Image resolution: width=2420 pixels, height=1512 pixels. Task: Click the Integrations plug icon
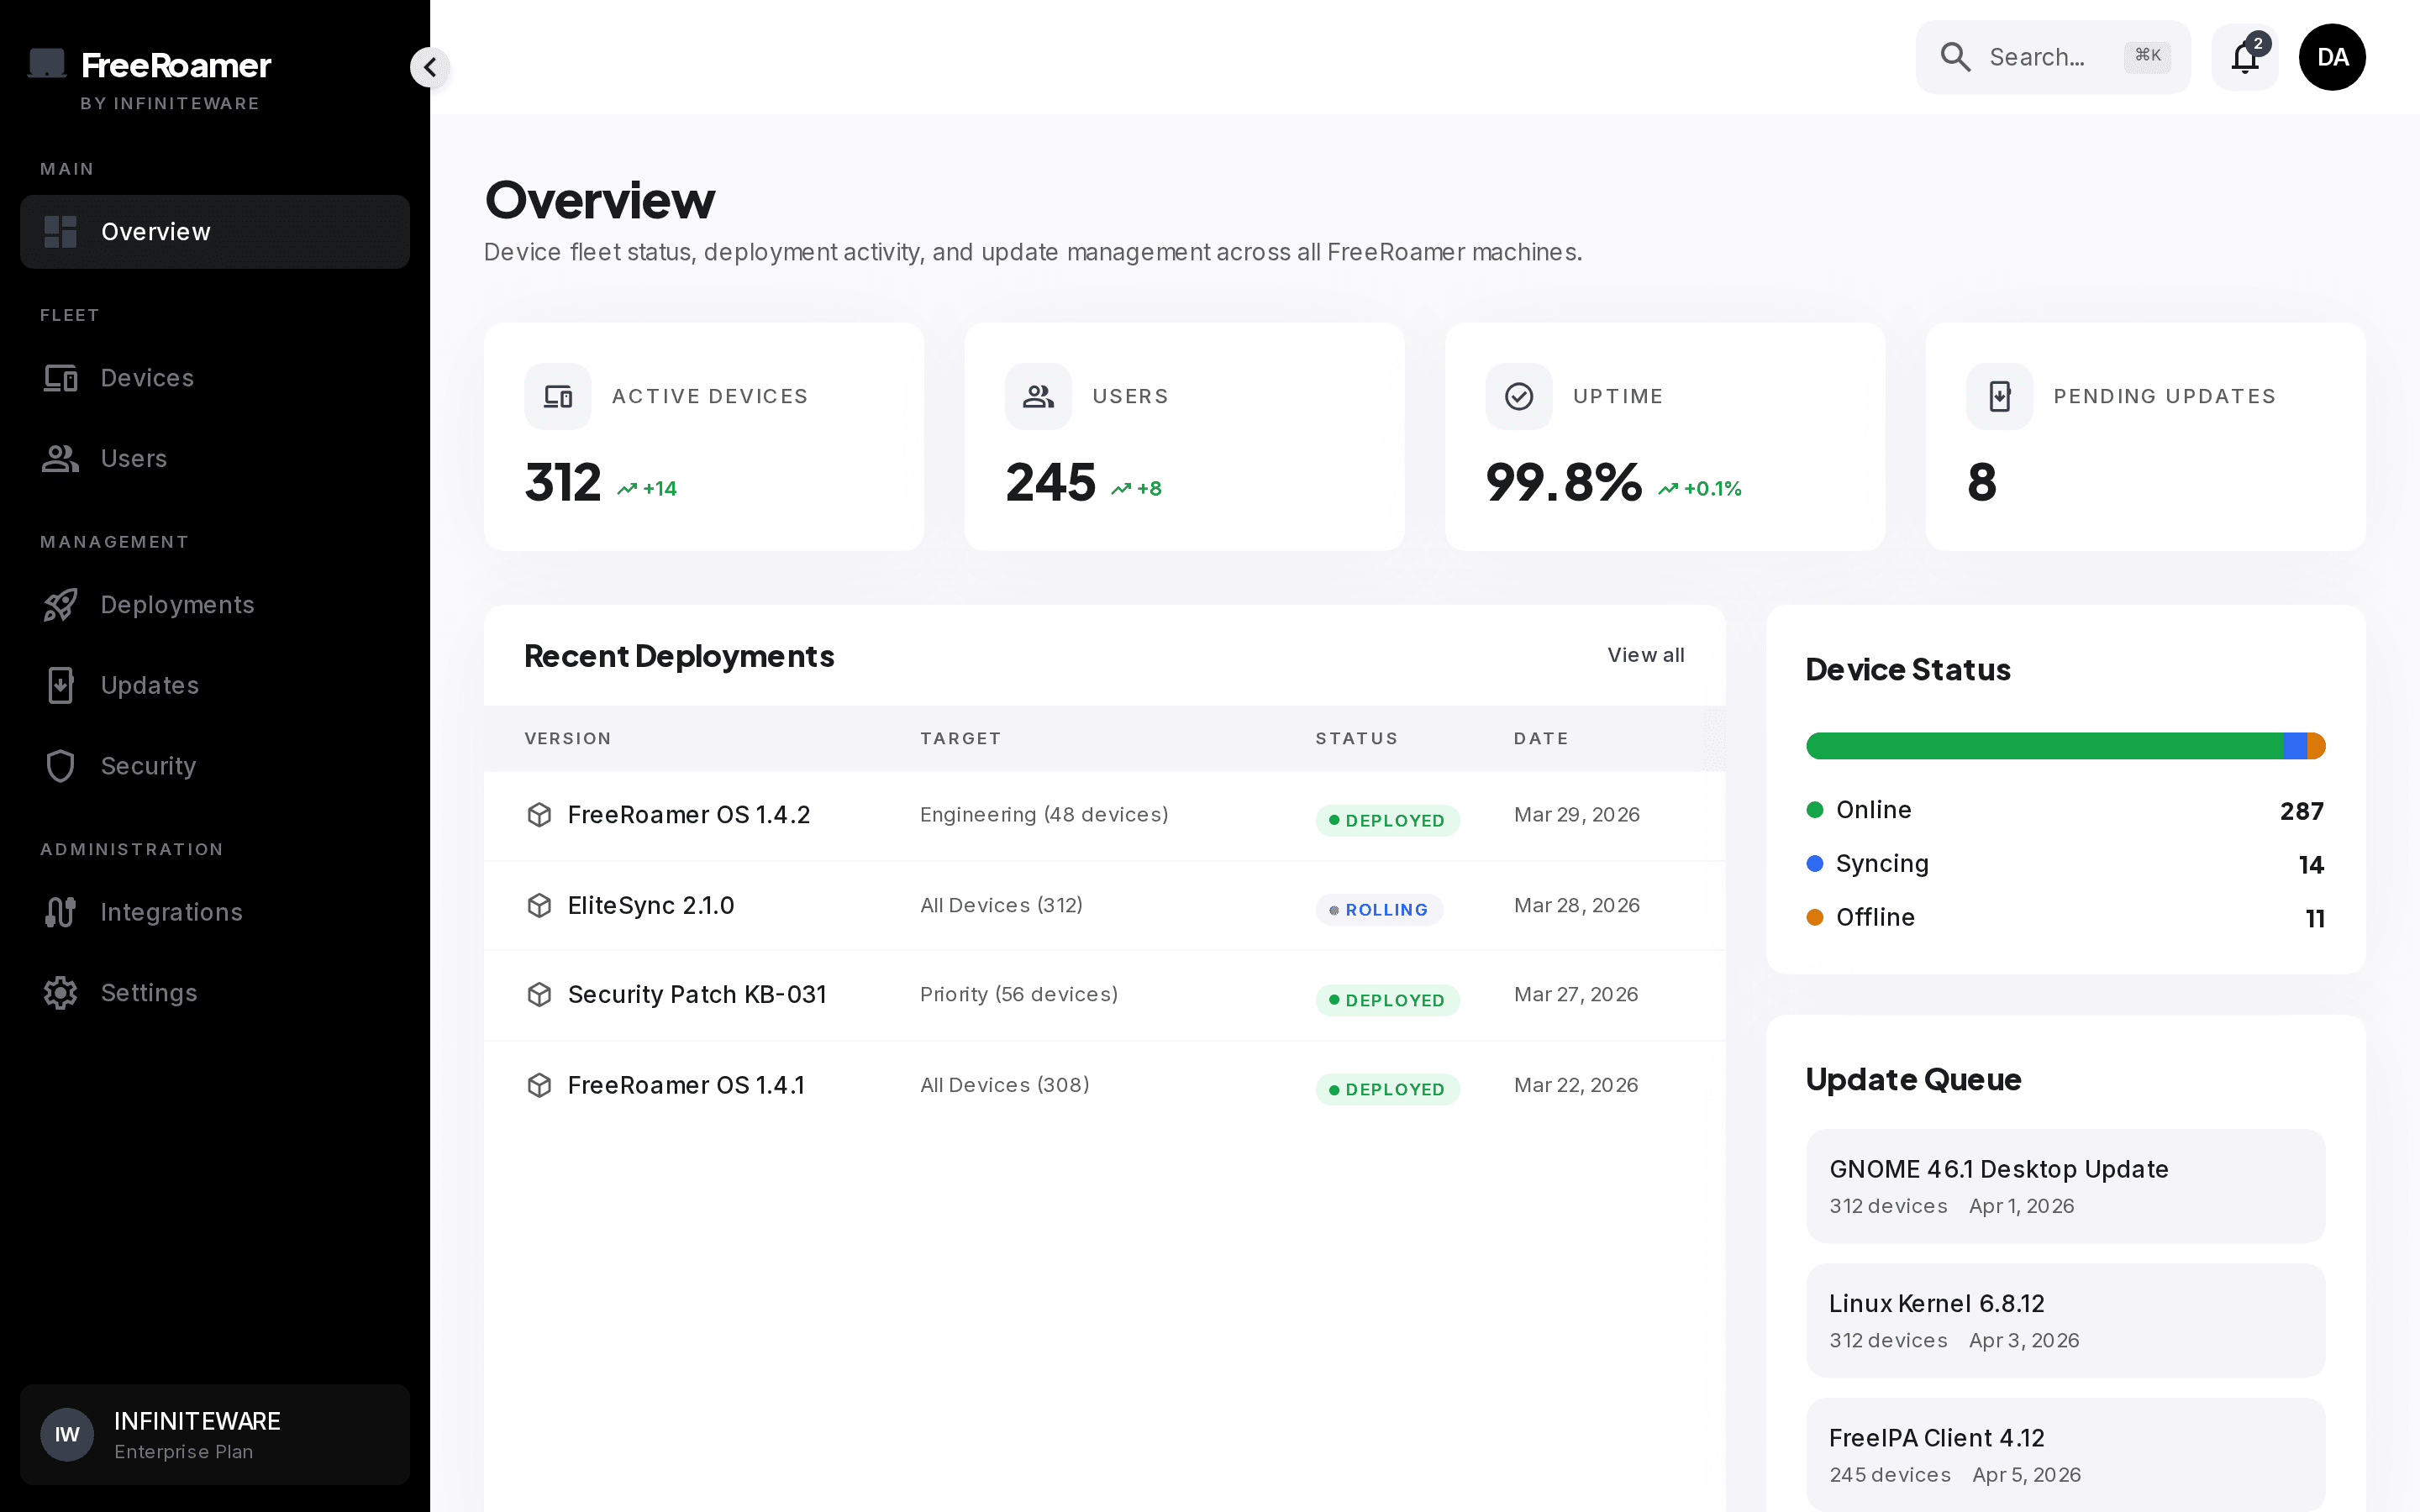click(61, 912)
